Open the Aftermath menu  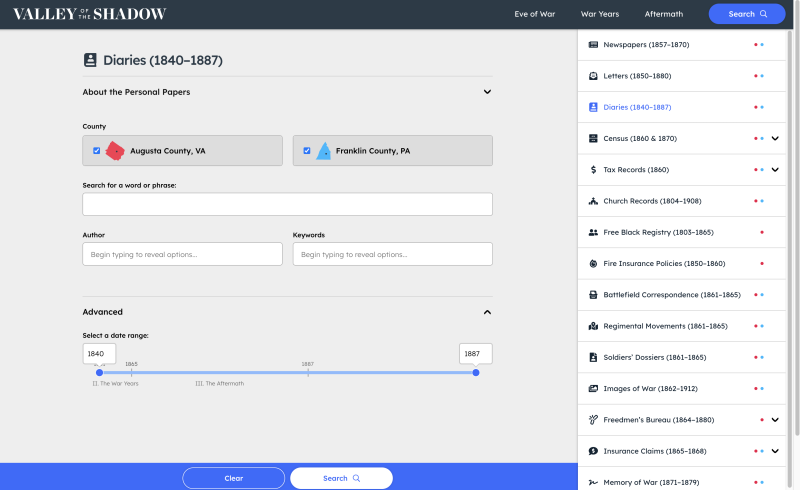pos(663,14)
